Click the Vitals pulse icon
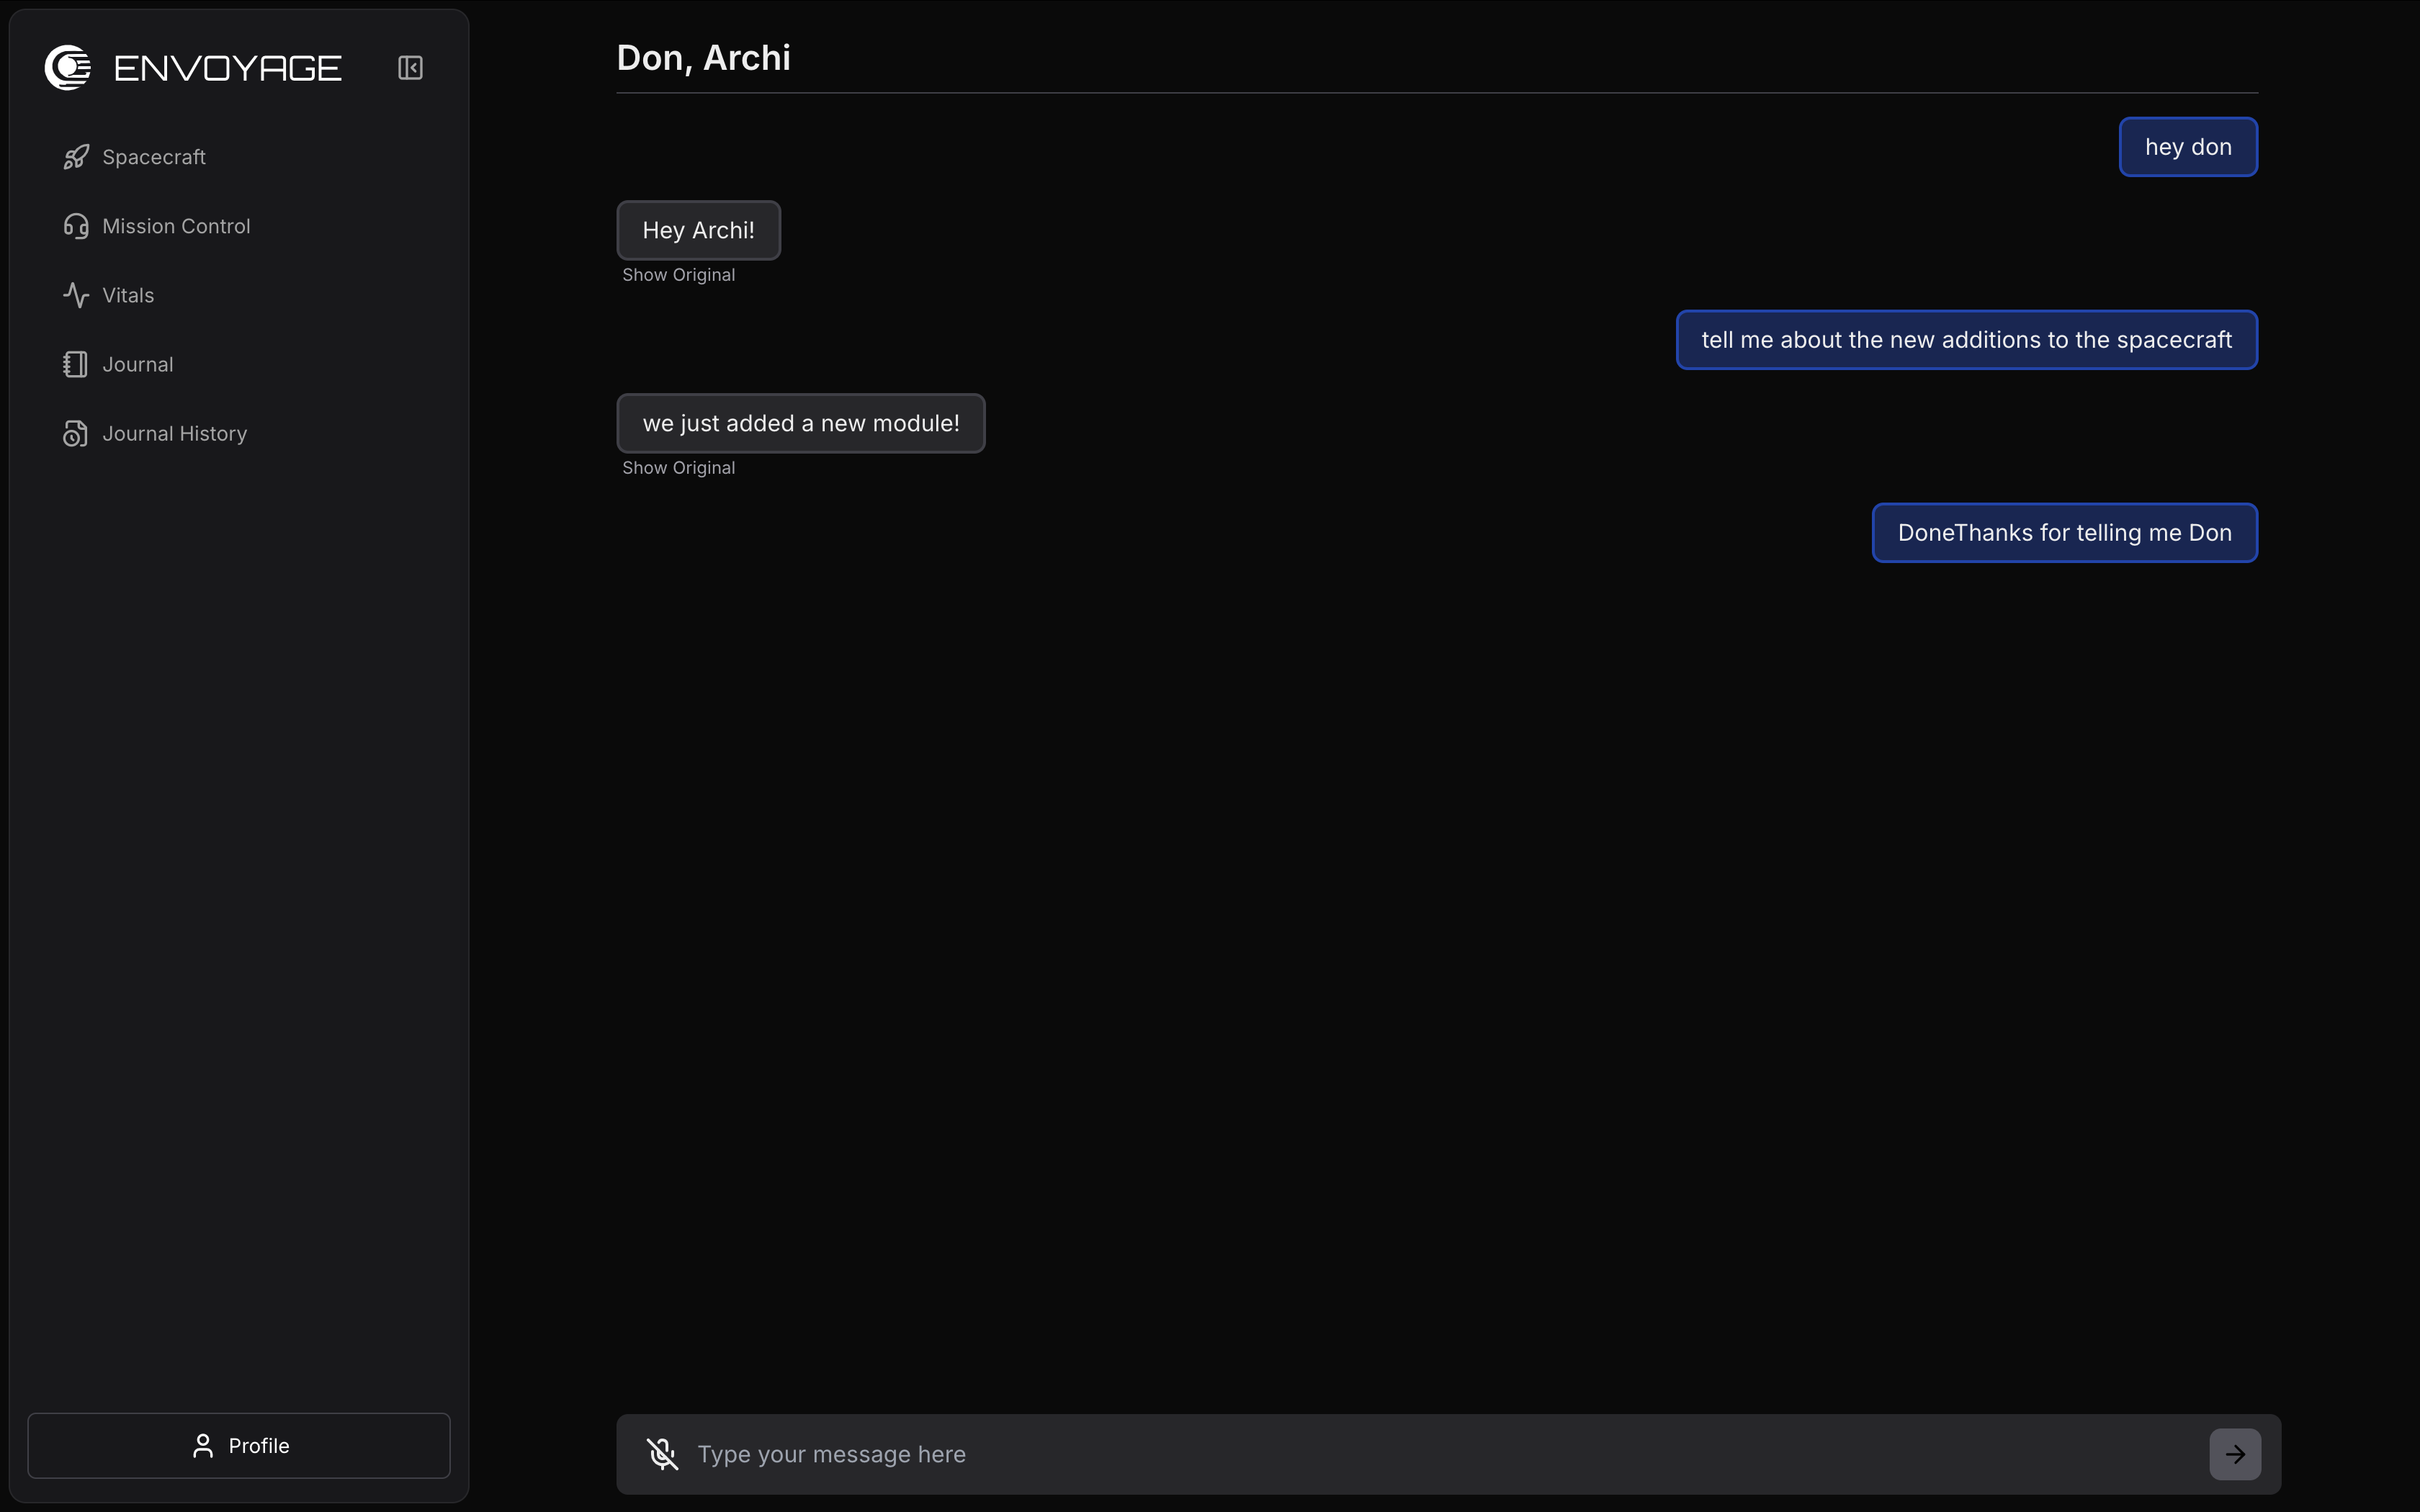The width and height of the screenshot is (2420, 1512). pos(76,295)
